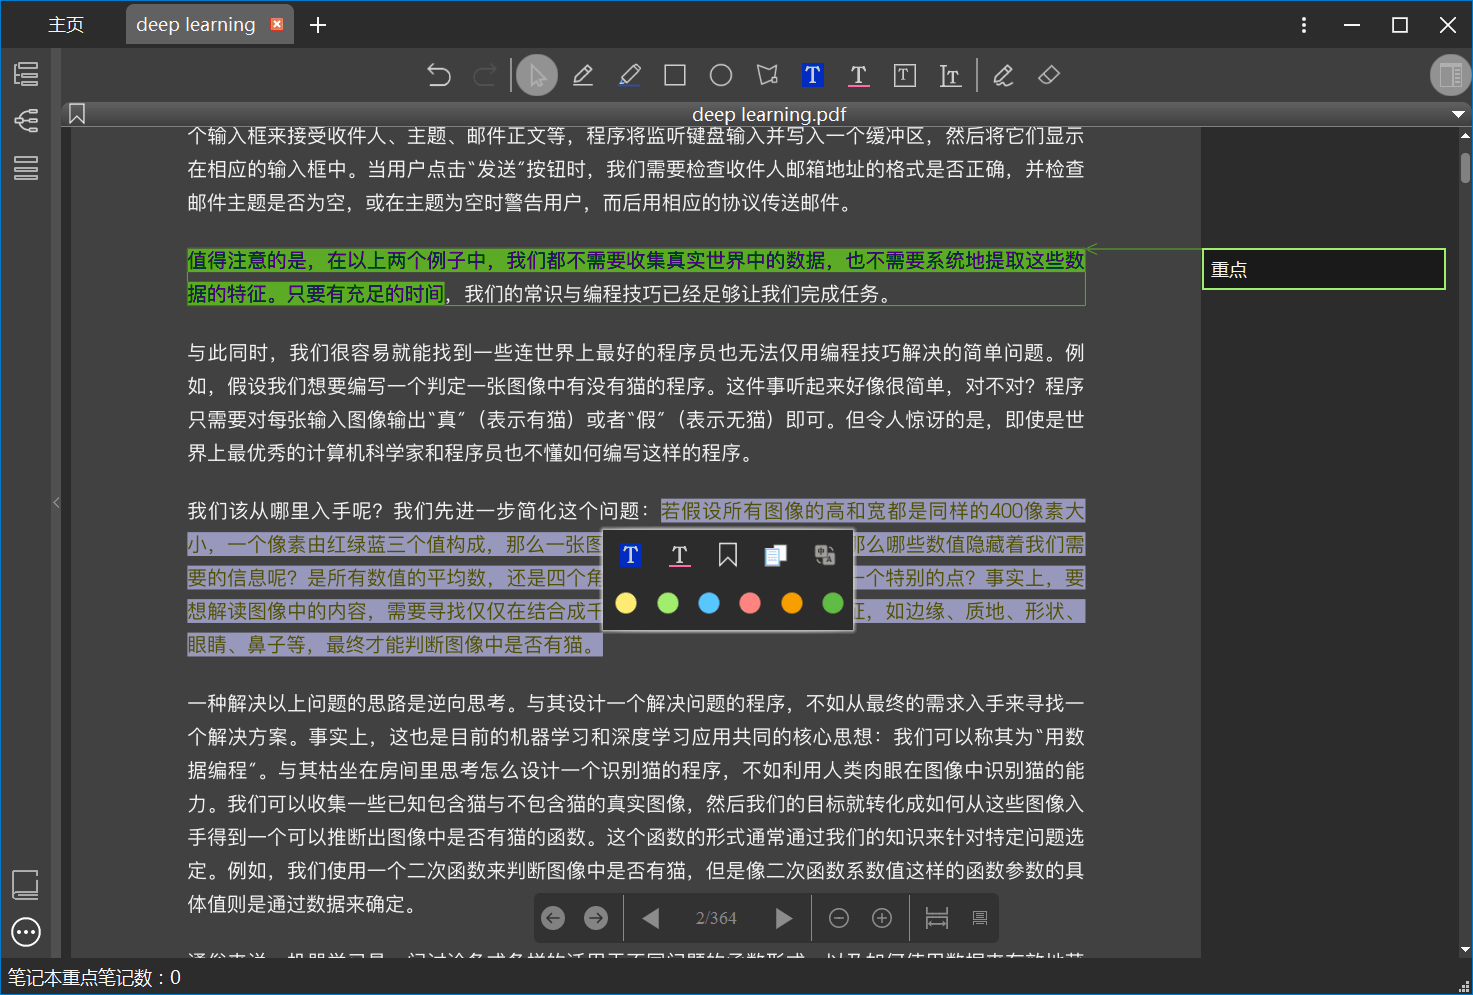Image resolution: width=1473 pixels, height=995 pixels.
Task: Toggle the right notes panel
Action: 1449,75
